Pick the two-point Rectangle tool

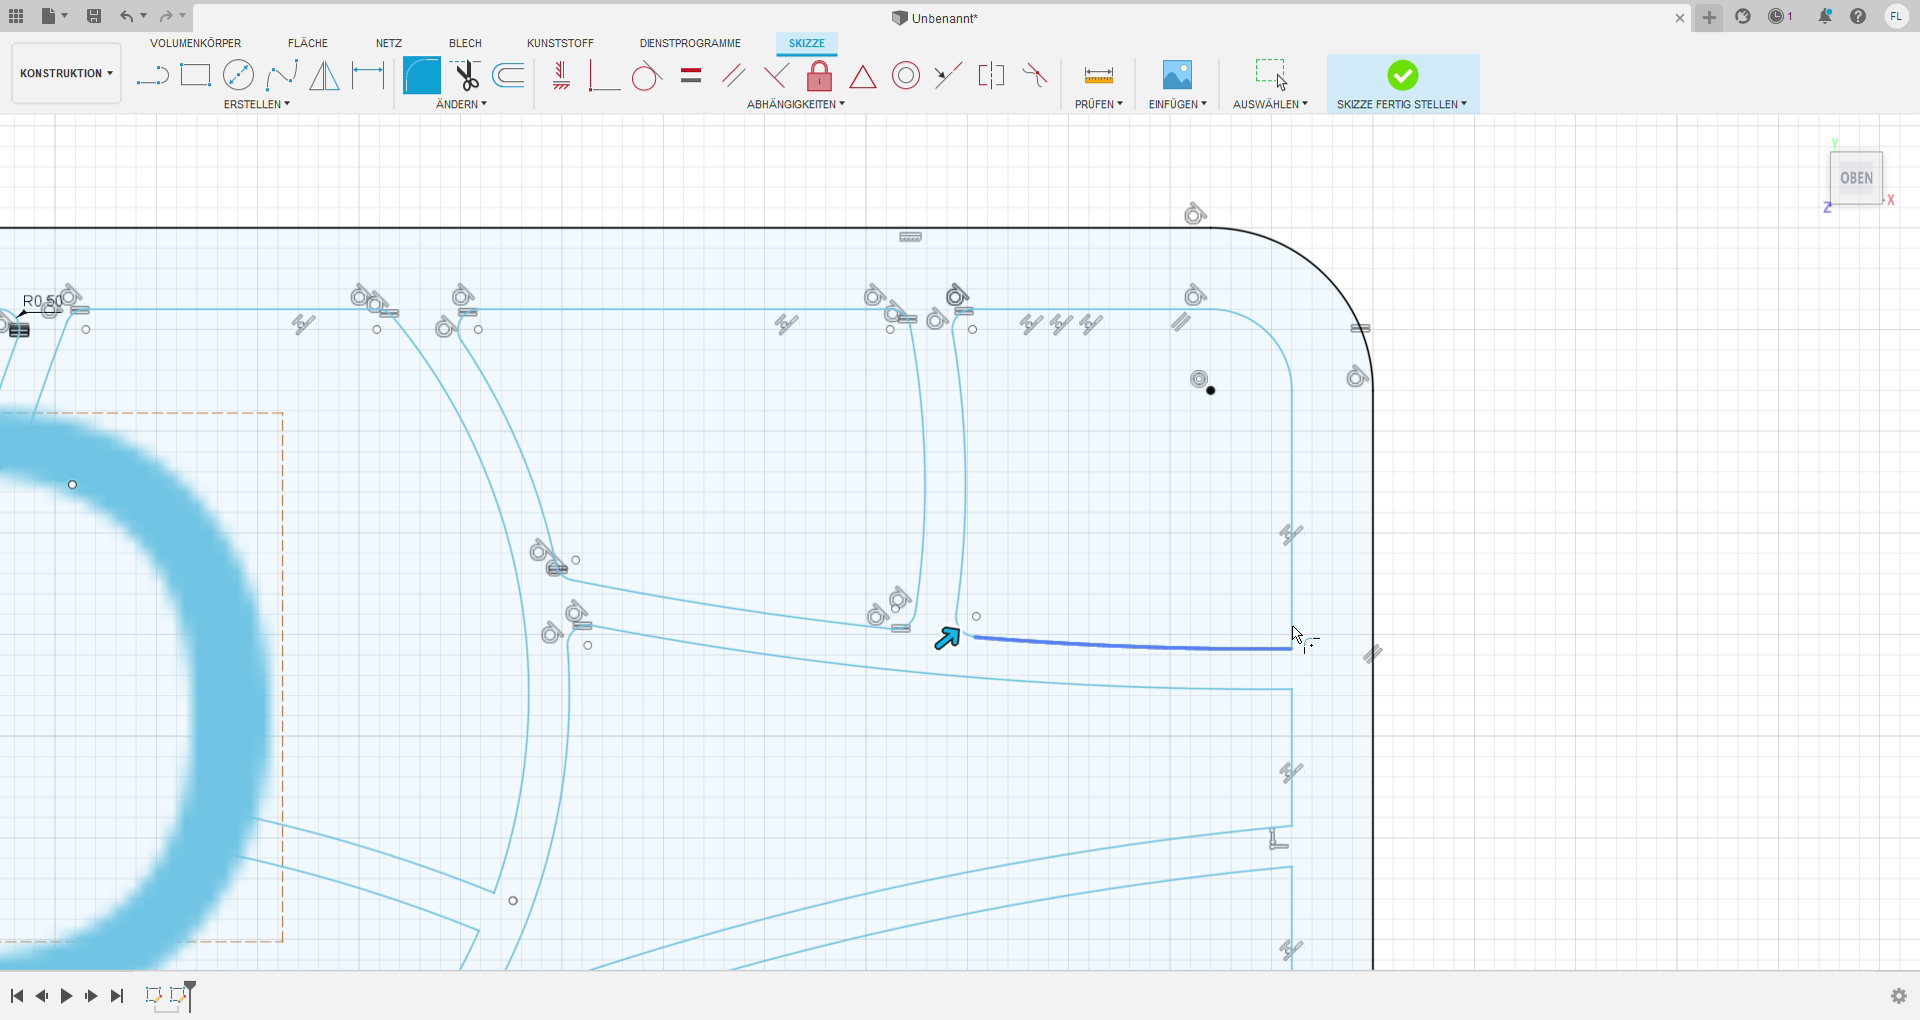pyautogui.click(x=195, y=76)
